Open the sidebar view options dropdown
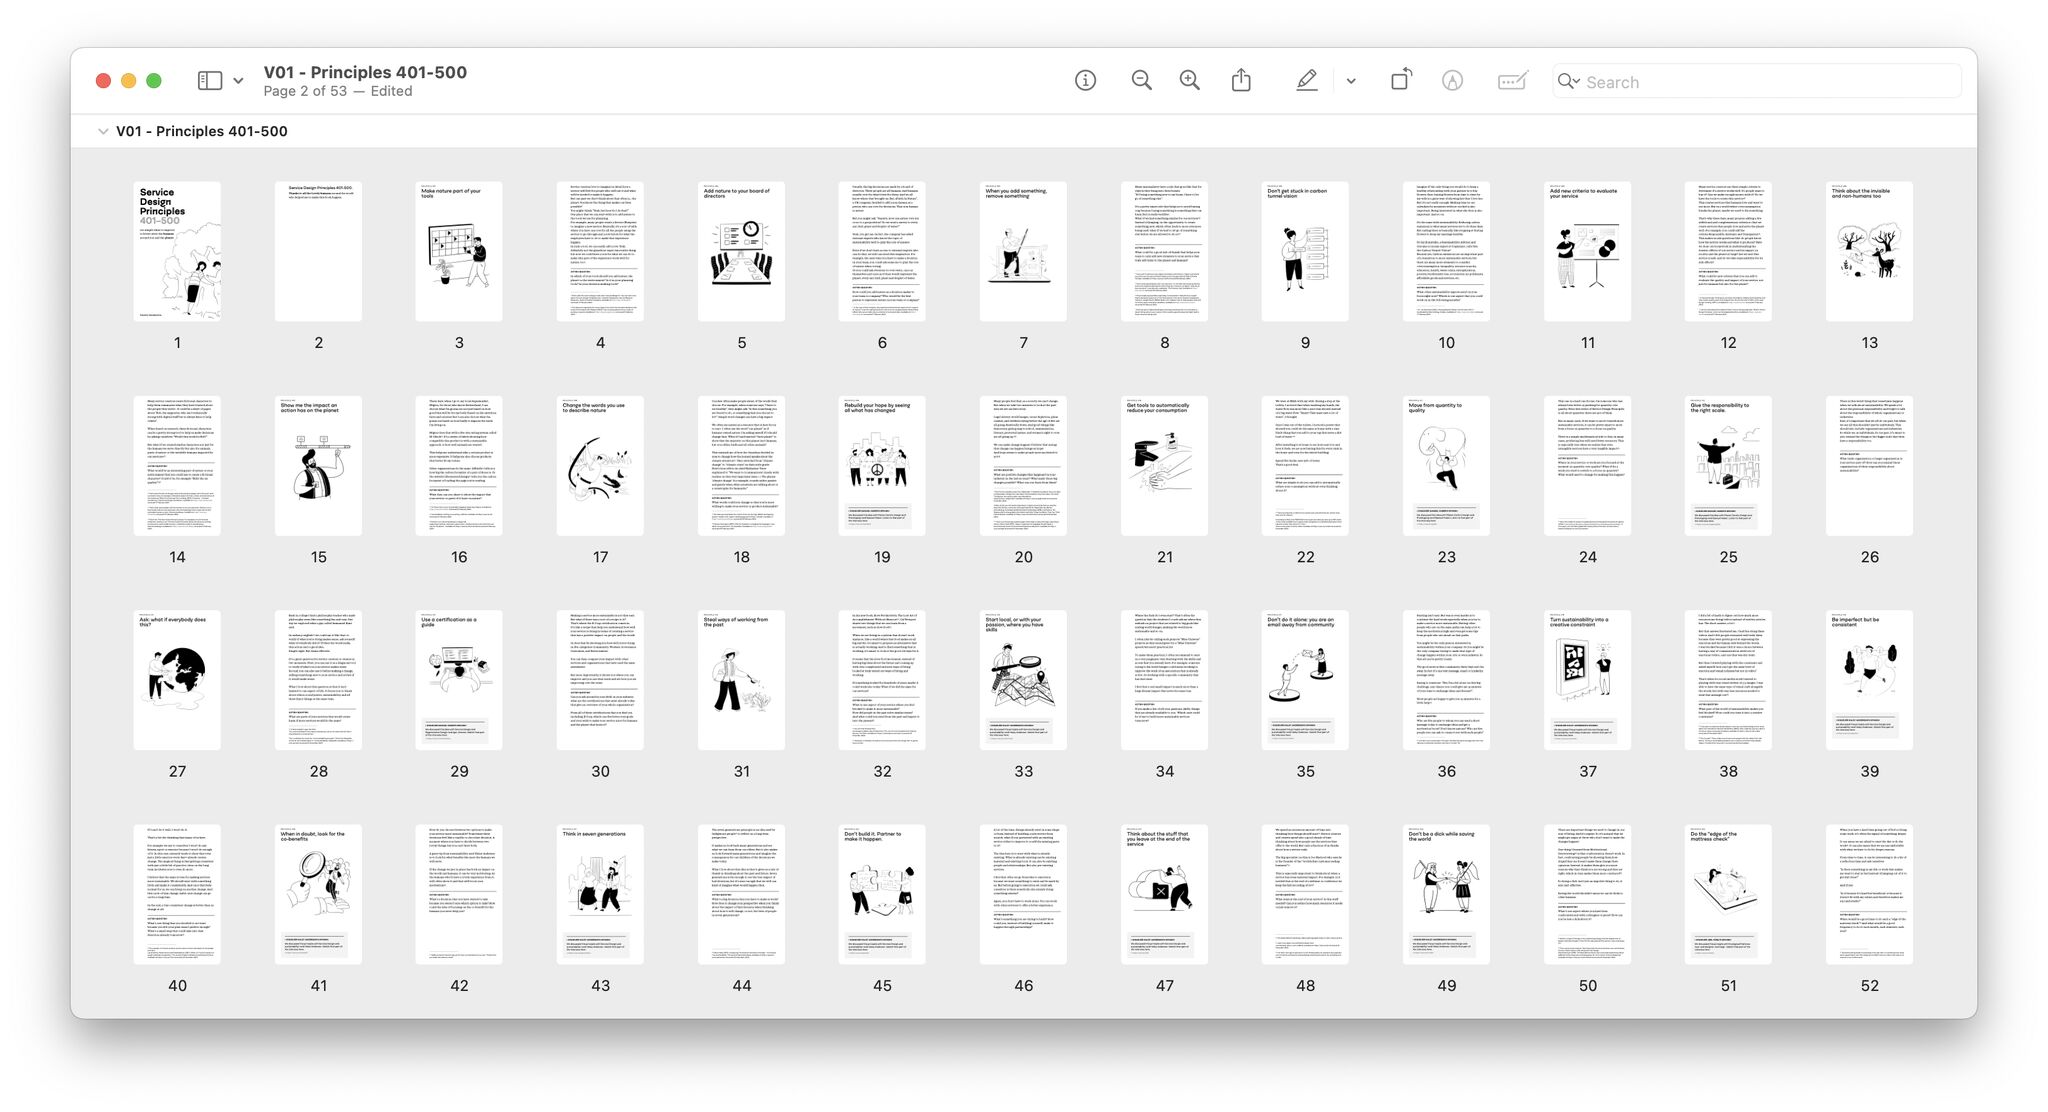The width and height of the screenshot is (2048, 1112). 238,81
